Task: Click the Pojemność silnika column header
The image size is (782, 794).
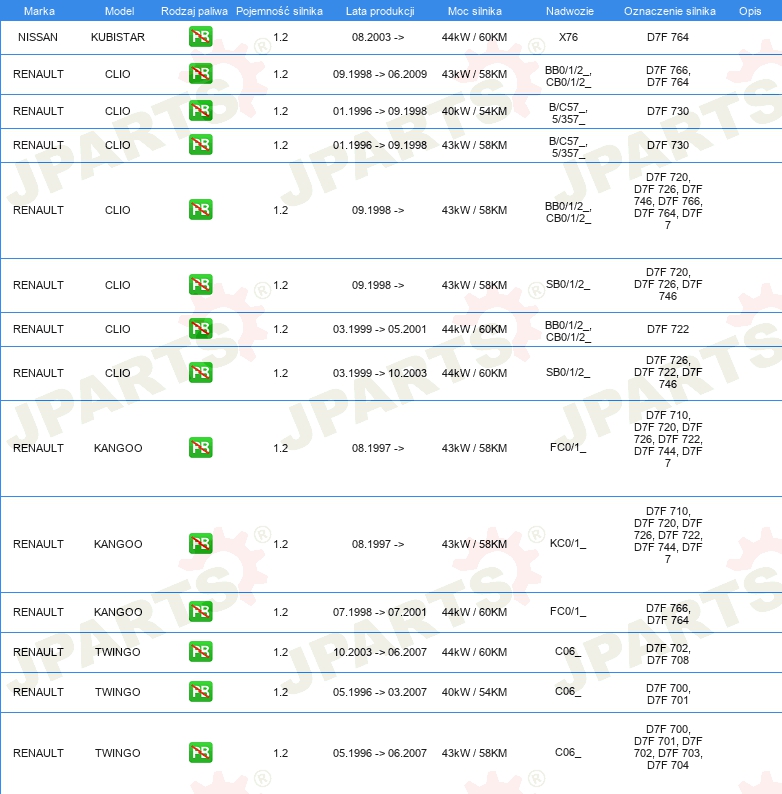Action: pos(280,11)
